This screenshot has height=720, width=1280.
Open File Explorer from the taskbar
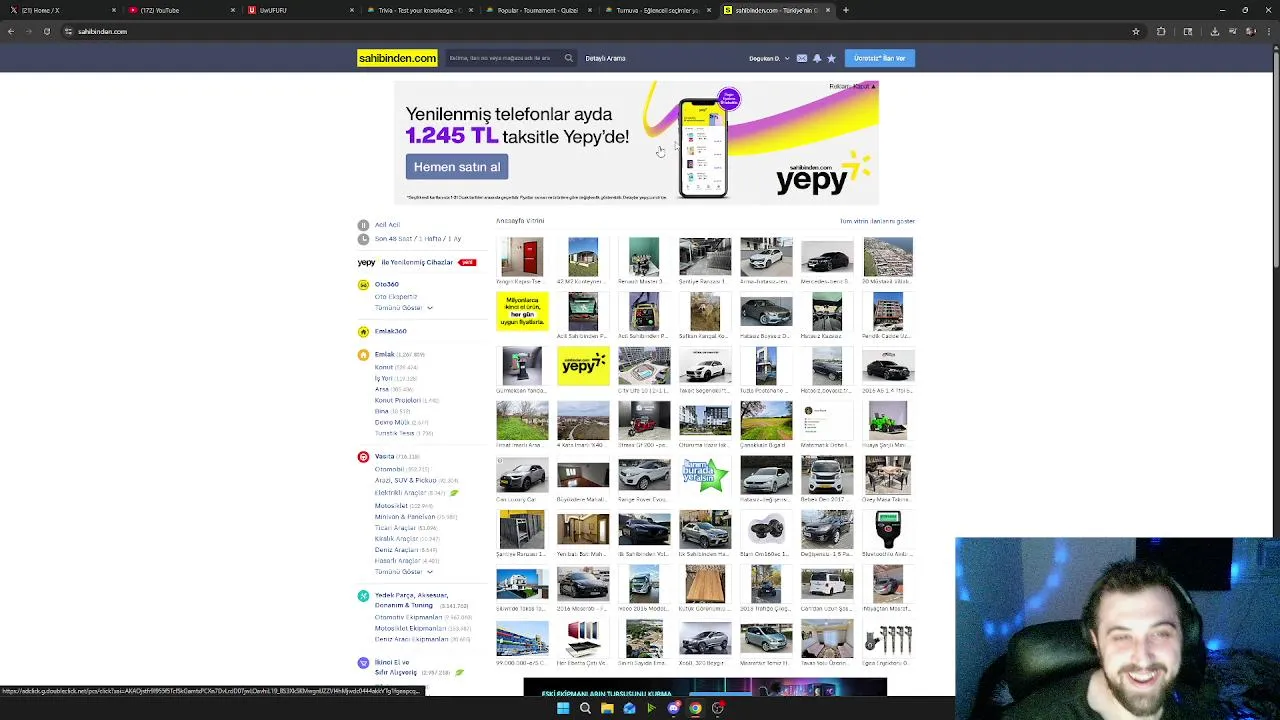(607, 708)
